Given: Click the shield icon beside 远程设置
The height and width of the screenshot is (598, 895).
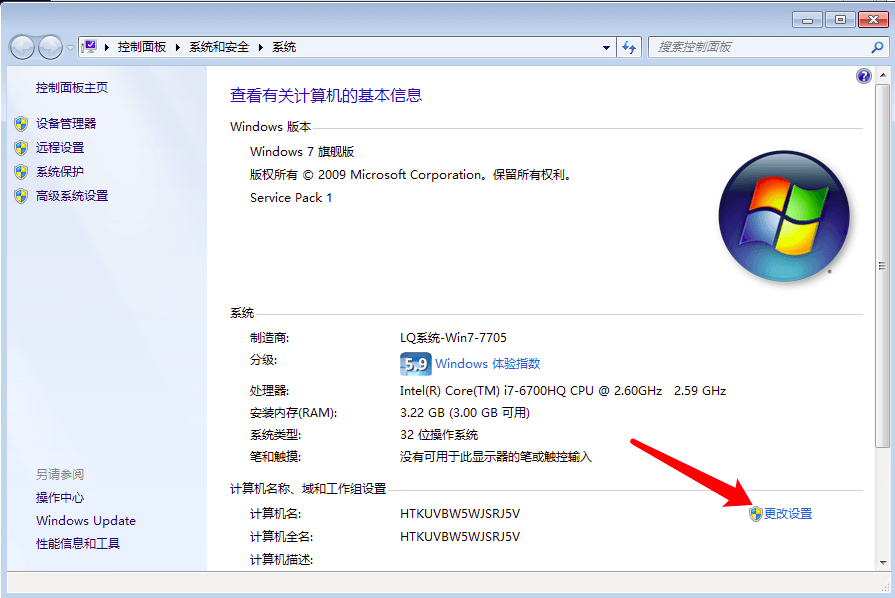Looking at the screenshot, I should (x=21, y=148).
